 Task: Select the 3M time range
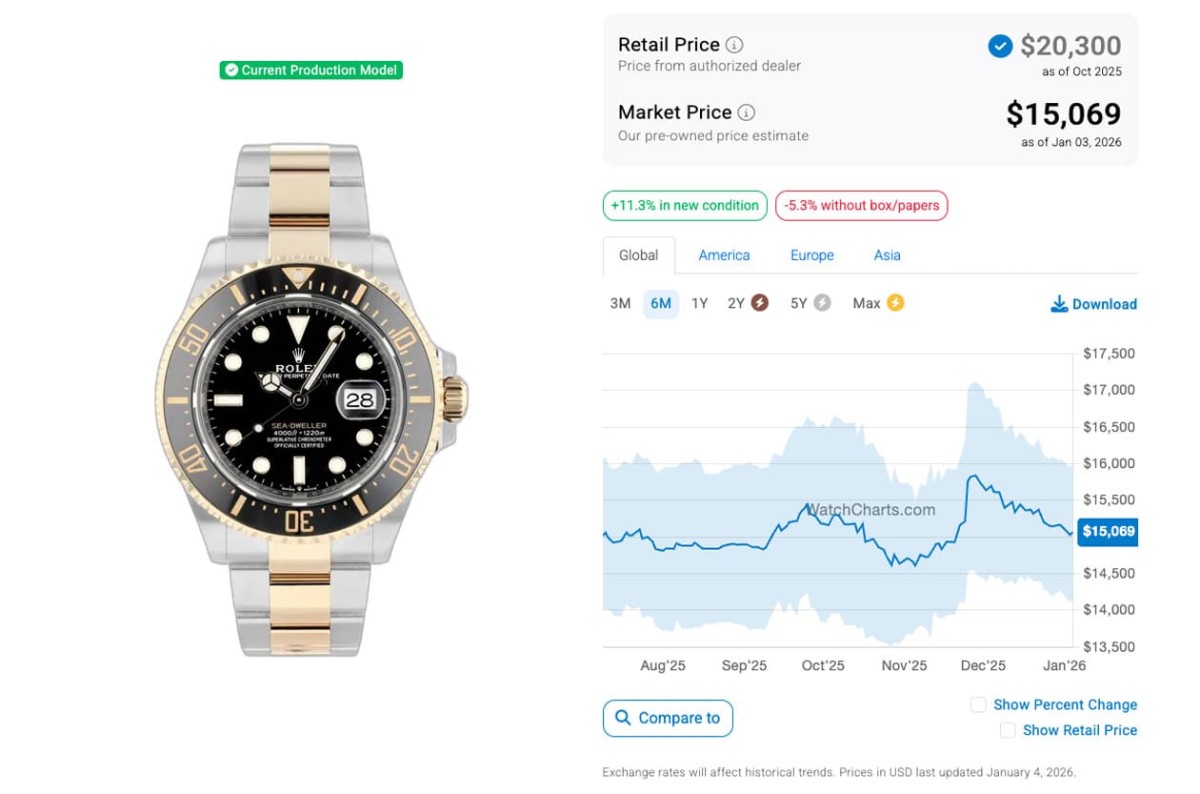click(620, 303)
